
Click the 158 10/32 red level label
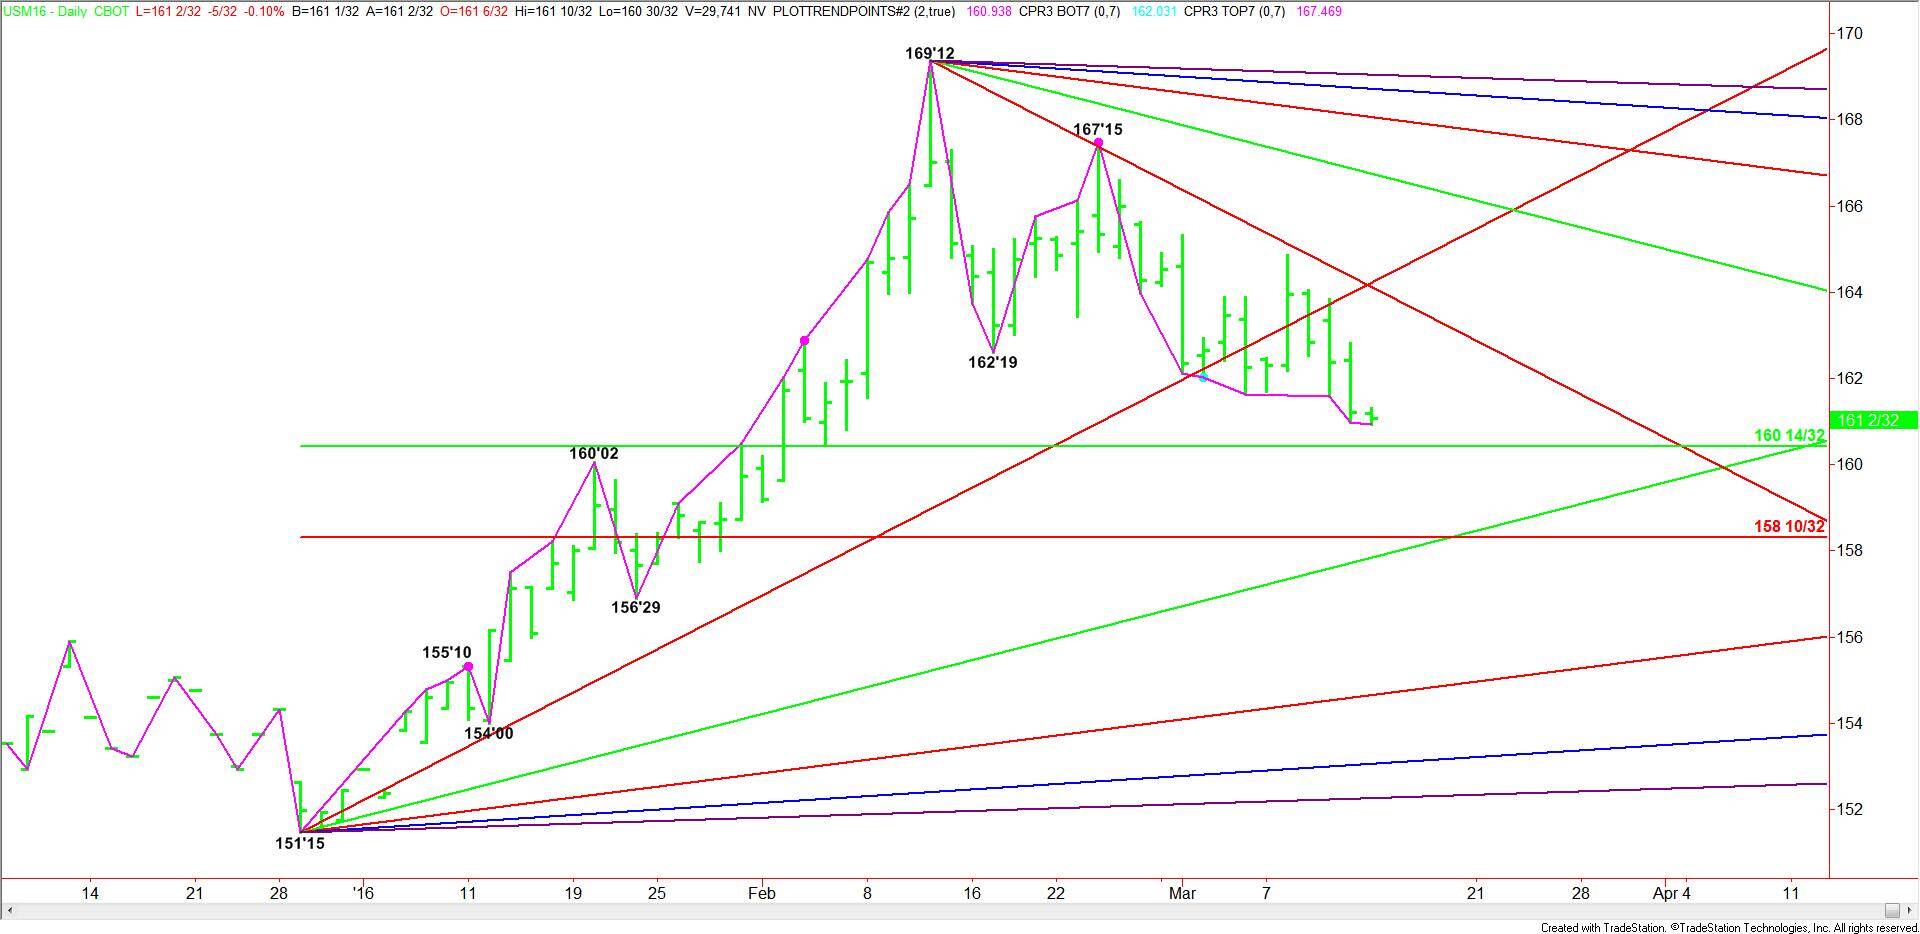click(x=1789, y=526)
